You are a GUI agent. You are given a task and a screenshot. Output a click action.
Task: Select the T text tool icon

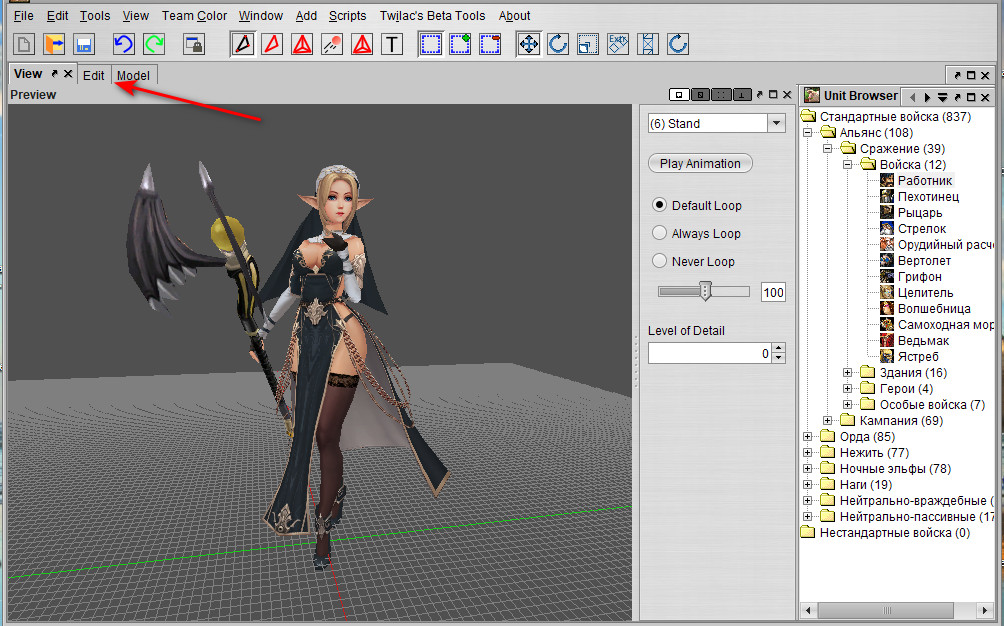(392, 44)
